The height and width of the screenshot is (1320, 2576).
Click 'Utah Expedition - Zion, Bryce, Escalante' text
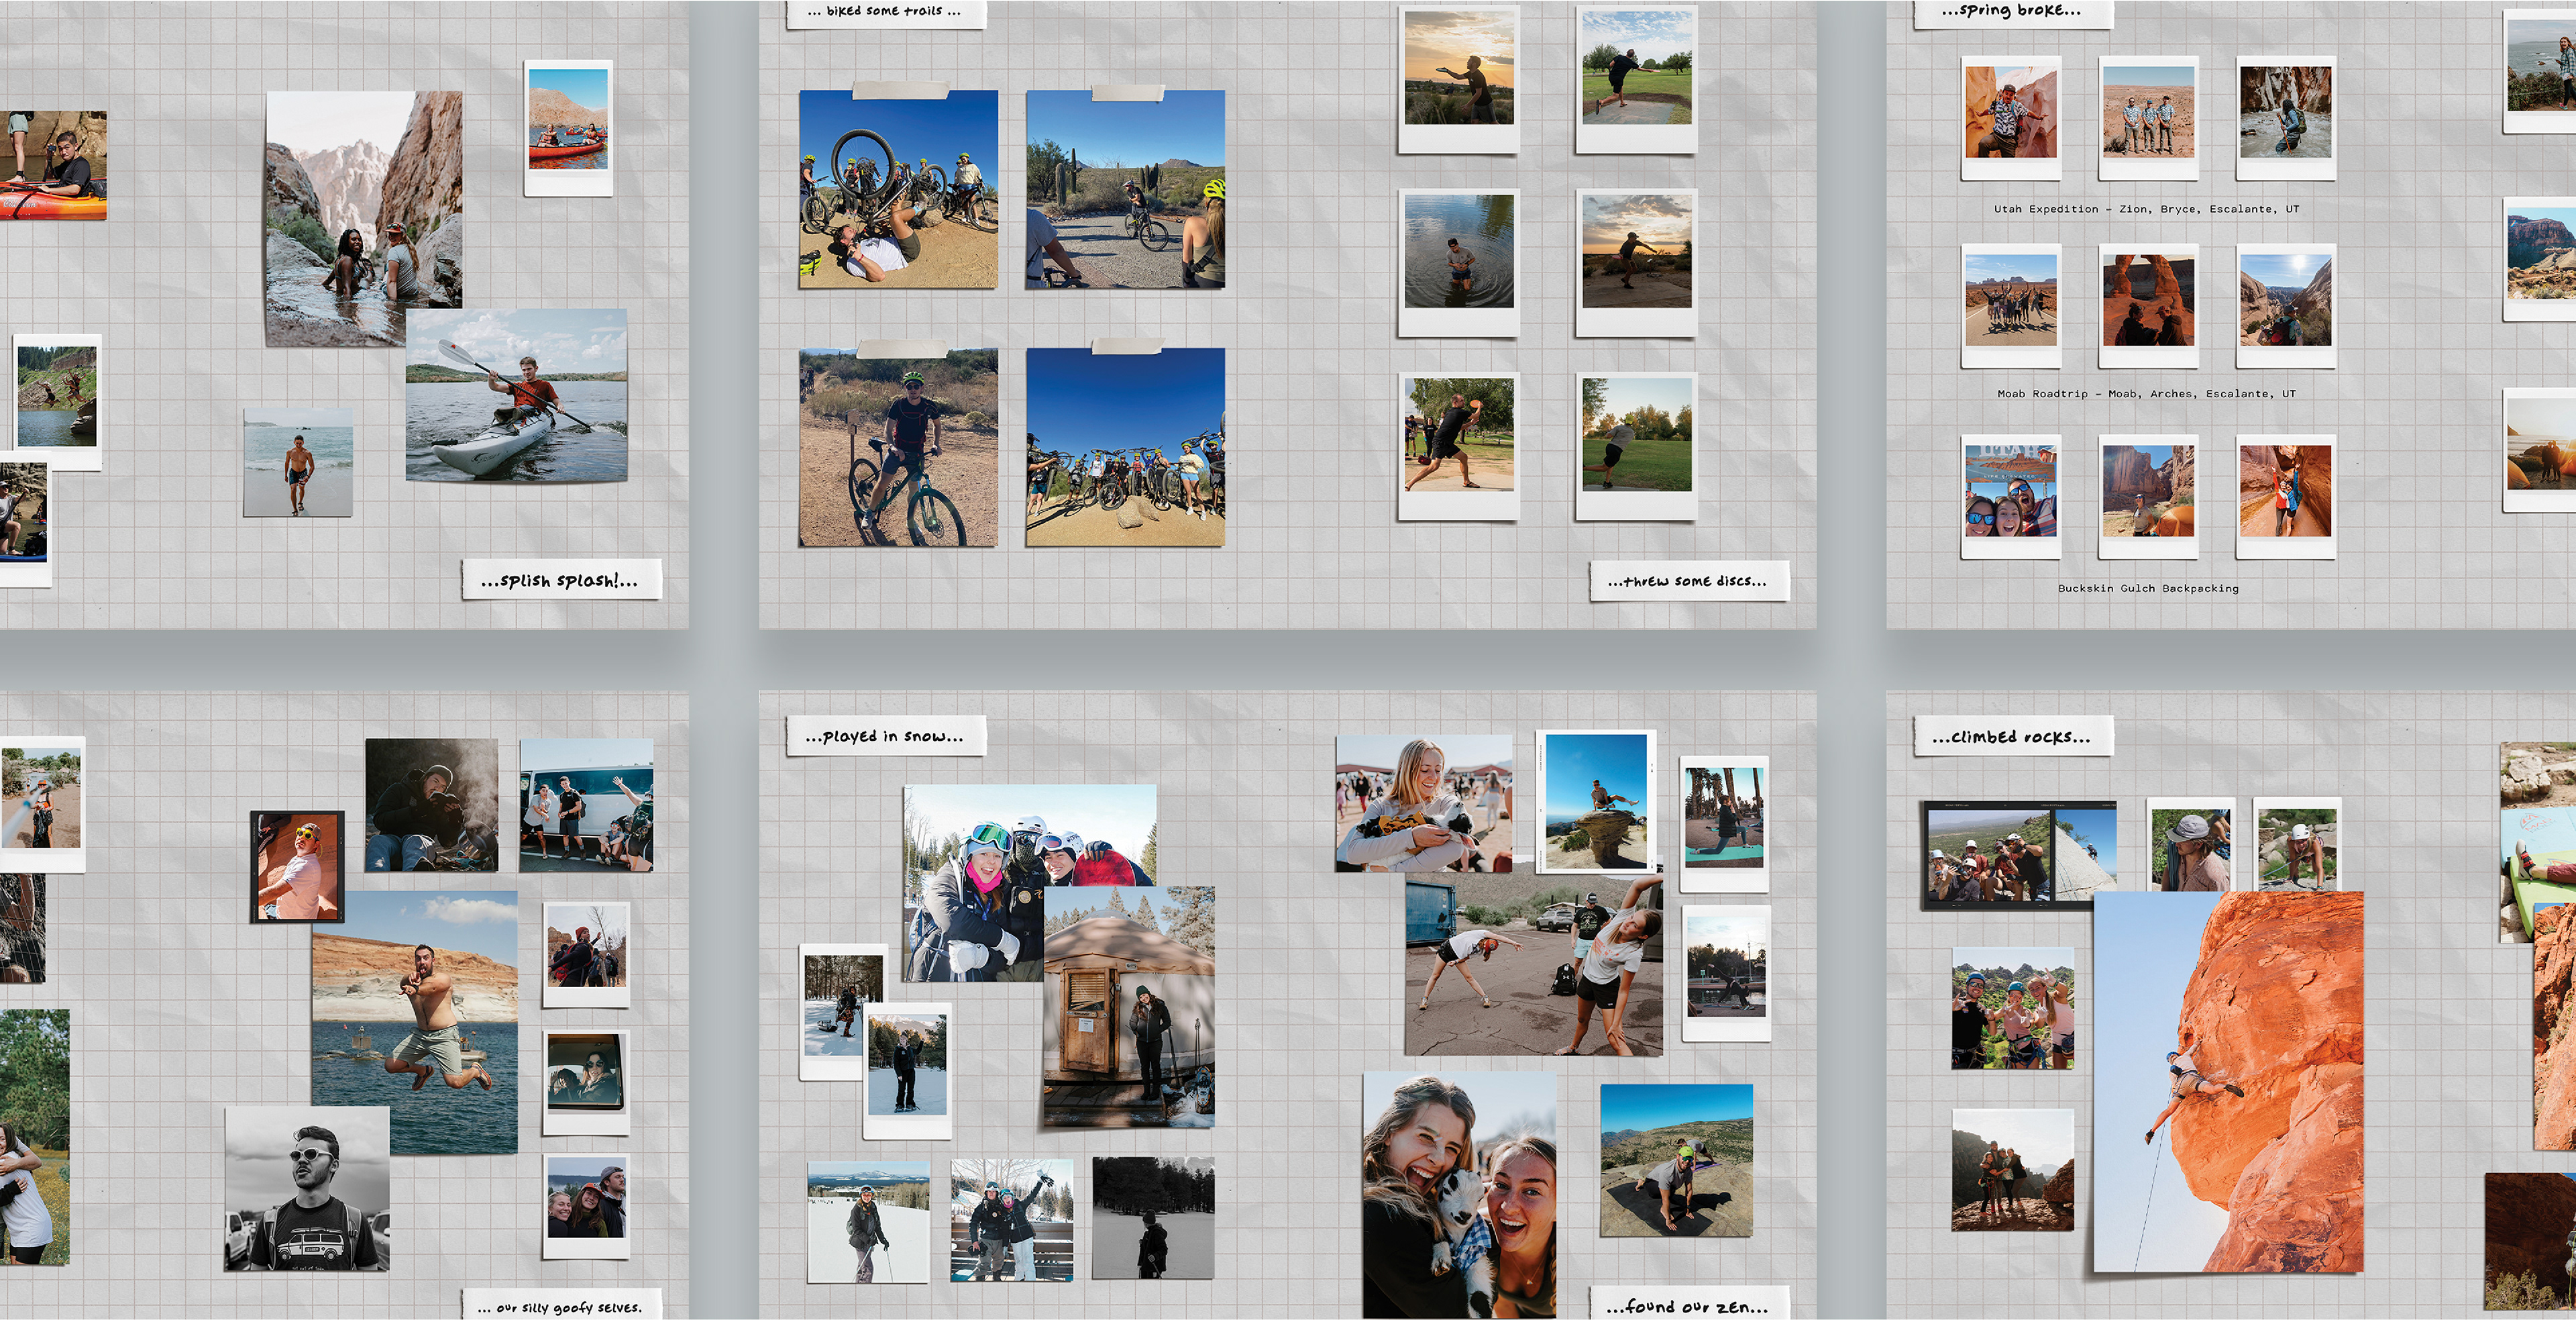[2146, 209]
